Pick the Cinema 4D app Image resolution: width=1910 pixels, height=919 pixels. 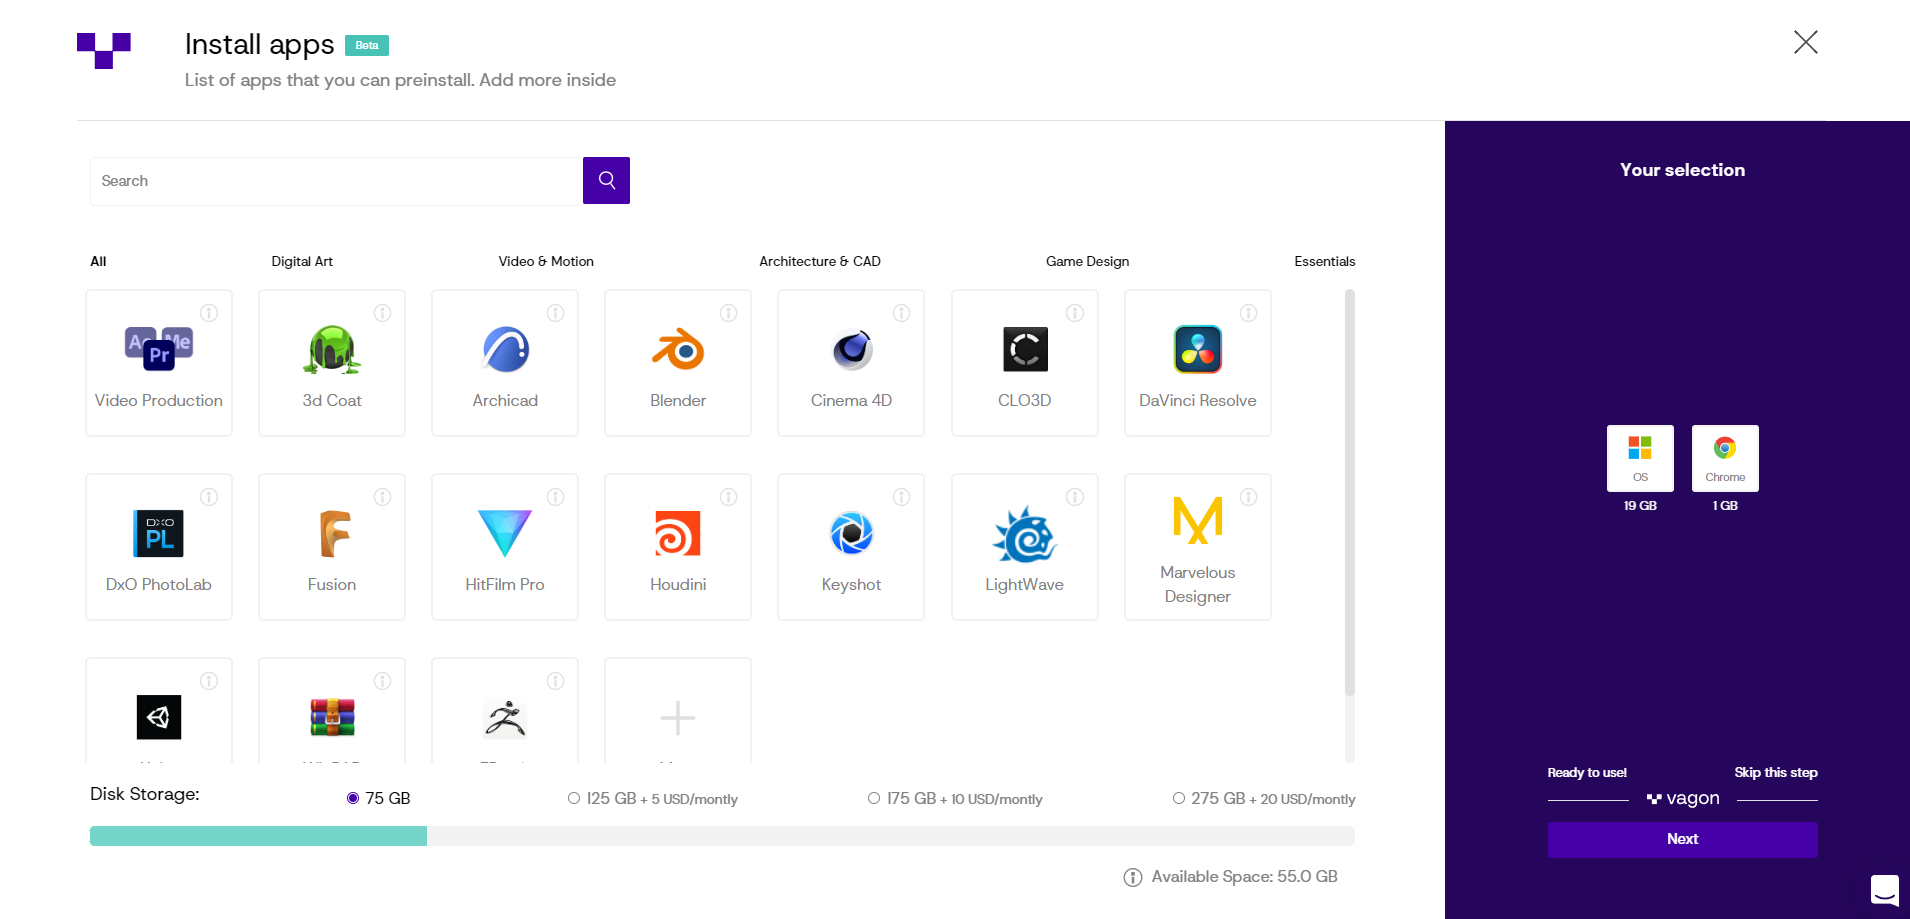coord(851,363)
